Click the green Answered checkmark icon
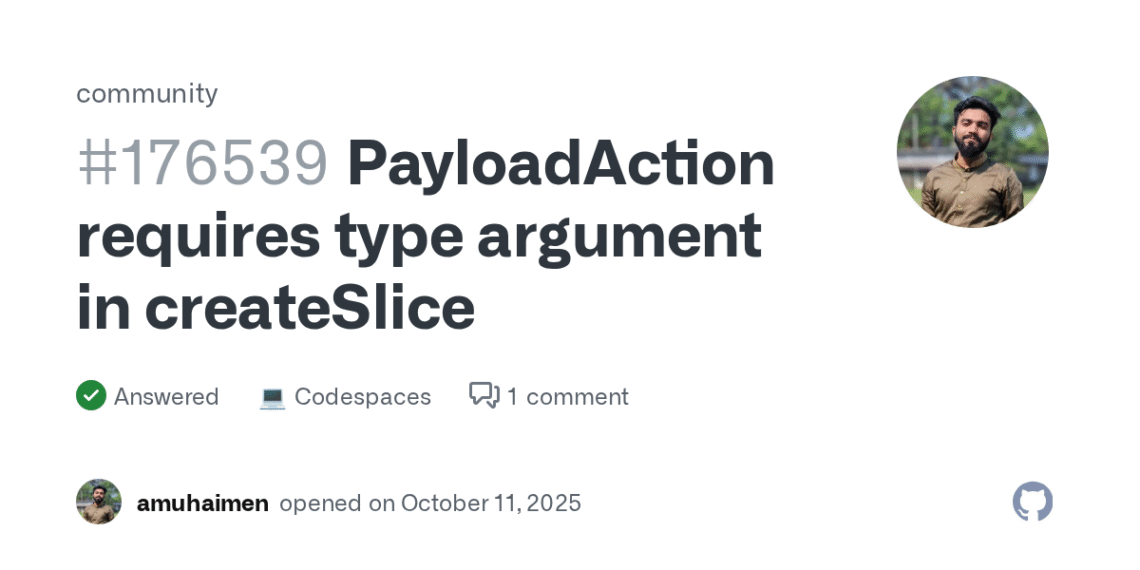Image resolution: width=1140 pixels, height=570 pixels. point(91,396)
